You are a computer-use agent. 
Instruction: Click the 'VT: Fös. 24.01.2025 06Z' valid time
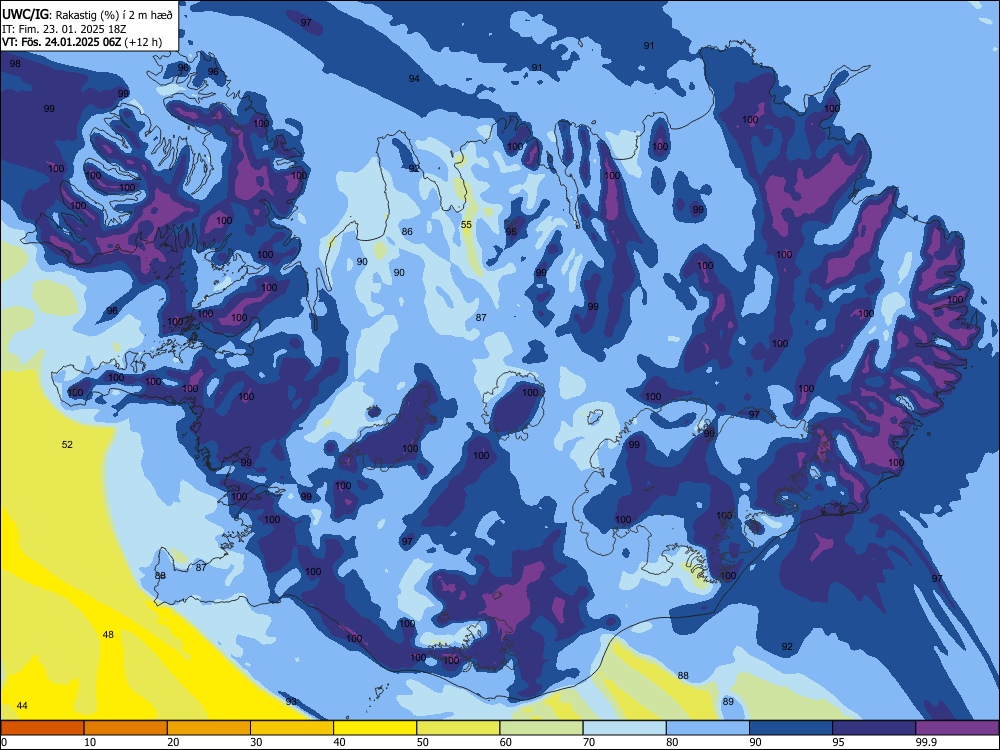click(x=61, y=43)
